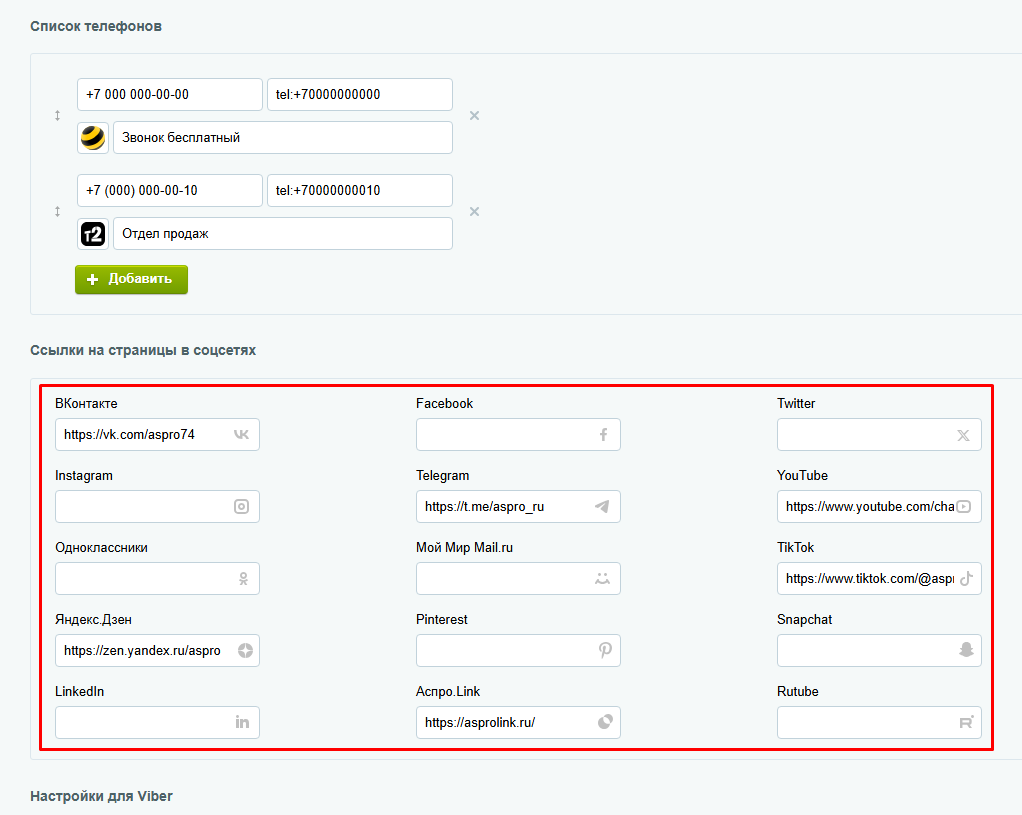Image resolution: width=1022 pixels, height=815 pixels.
Task: Click the reorder handle of the second phone row
Action: pos(57,211)
